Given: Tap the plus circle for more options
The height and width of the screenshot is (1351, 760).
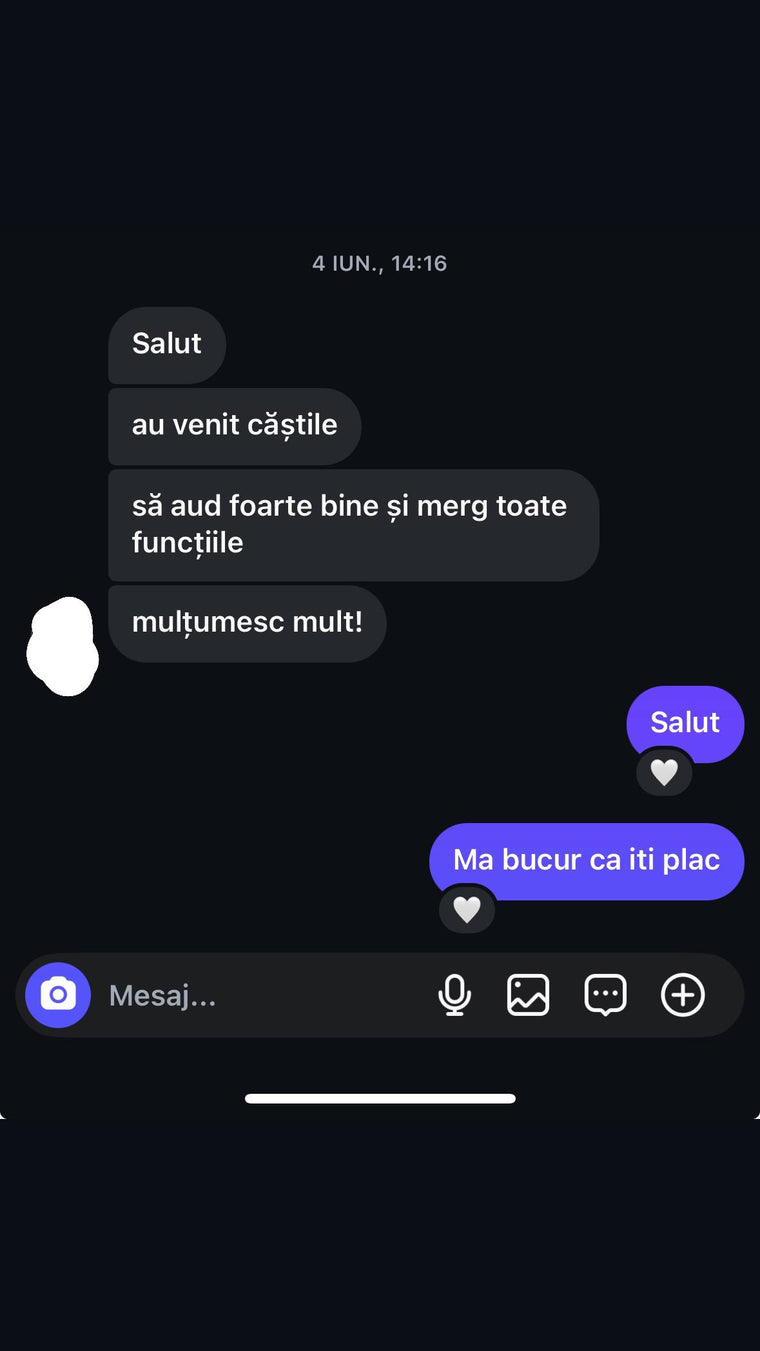Looking at the screenshot, I should [x=683, y=995].
